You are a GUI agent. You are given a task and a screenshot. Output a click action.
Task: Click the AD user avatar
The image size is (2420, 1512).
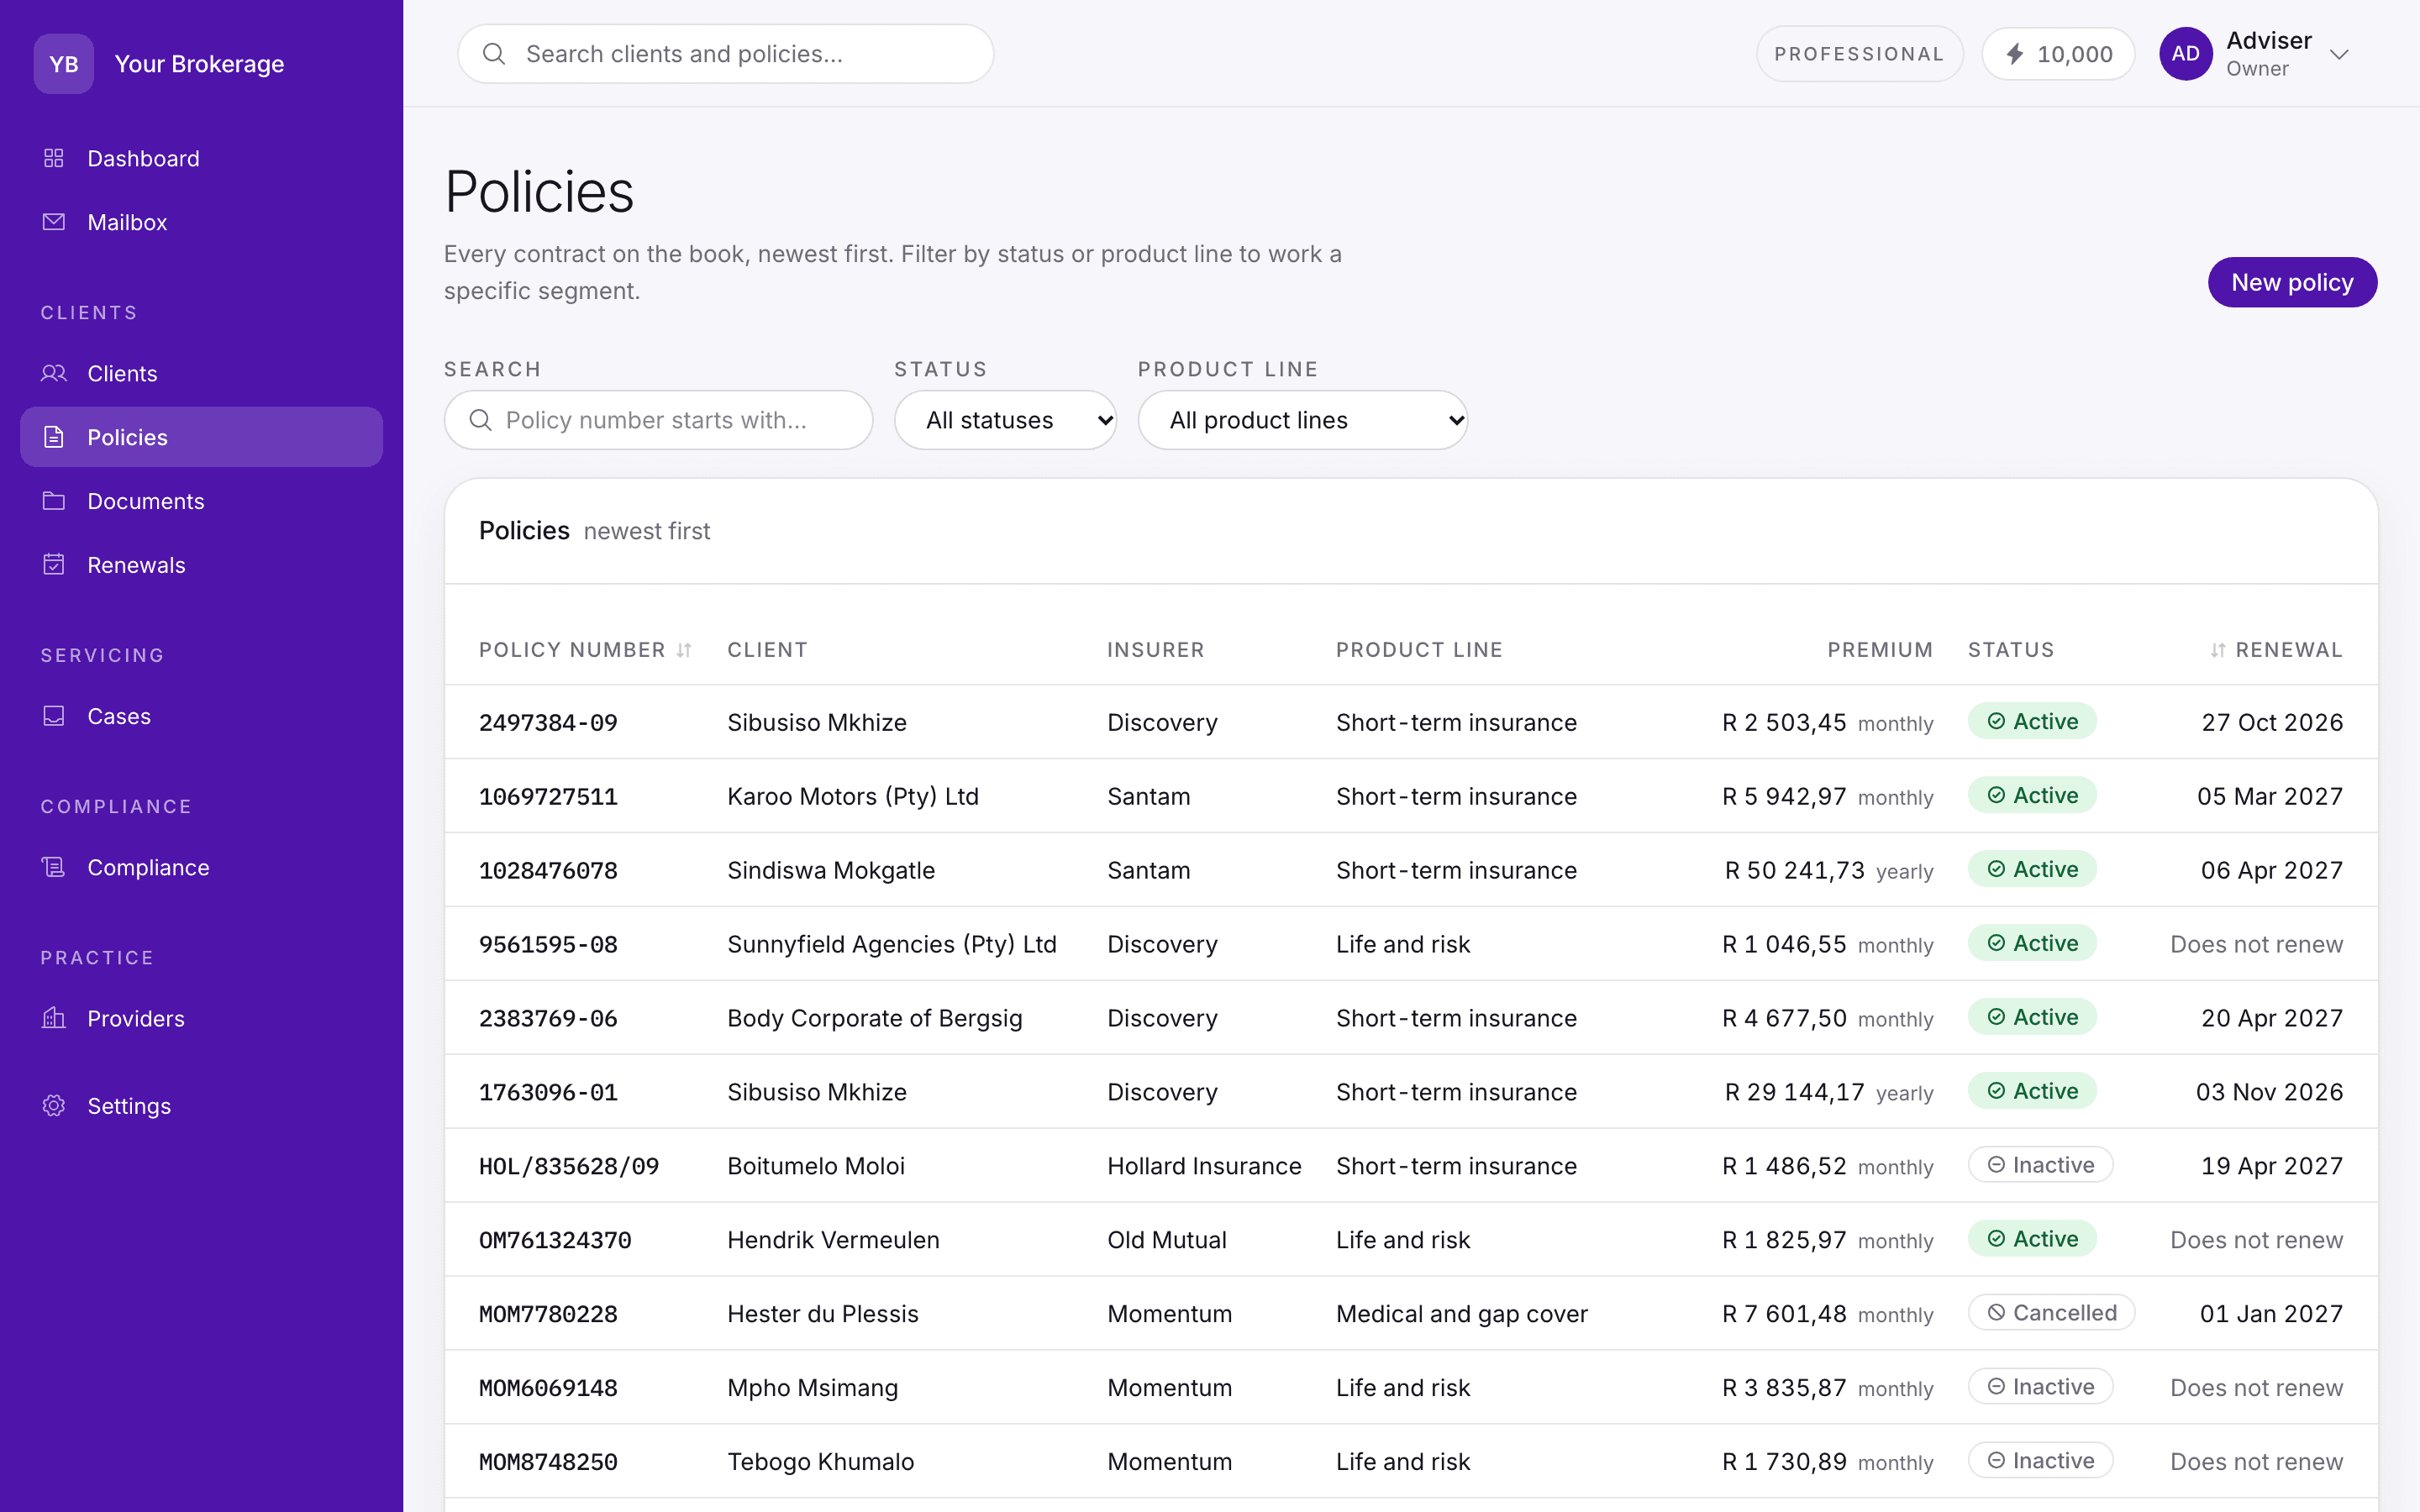pyautogui.click(x=2185, y=54)
